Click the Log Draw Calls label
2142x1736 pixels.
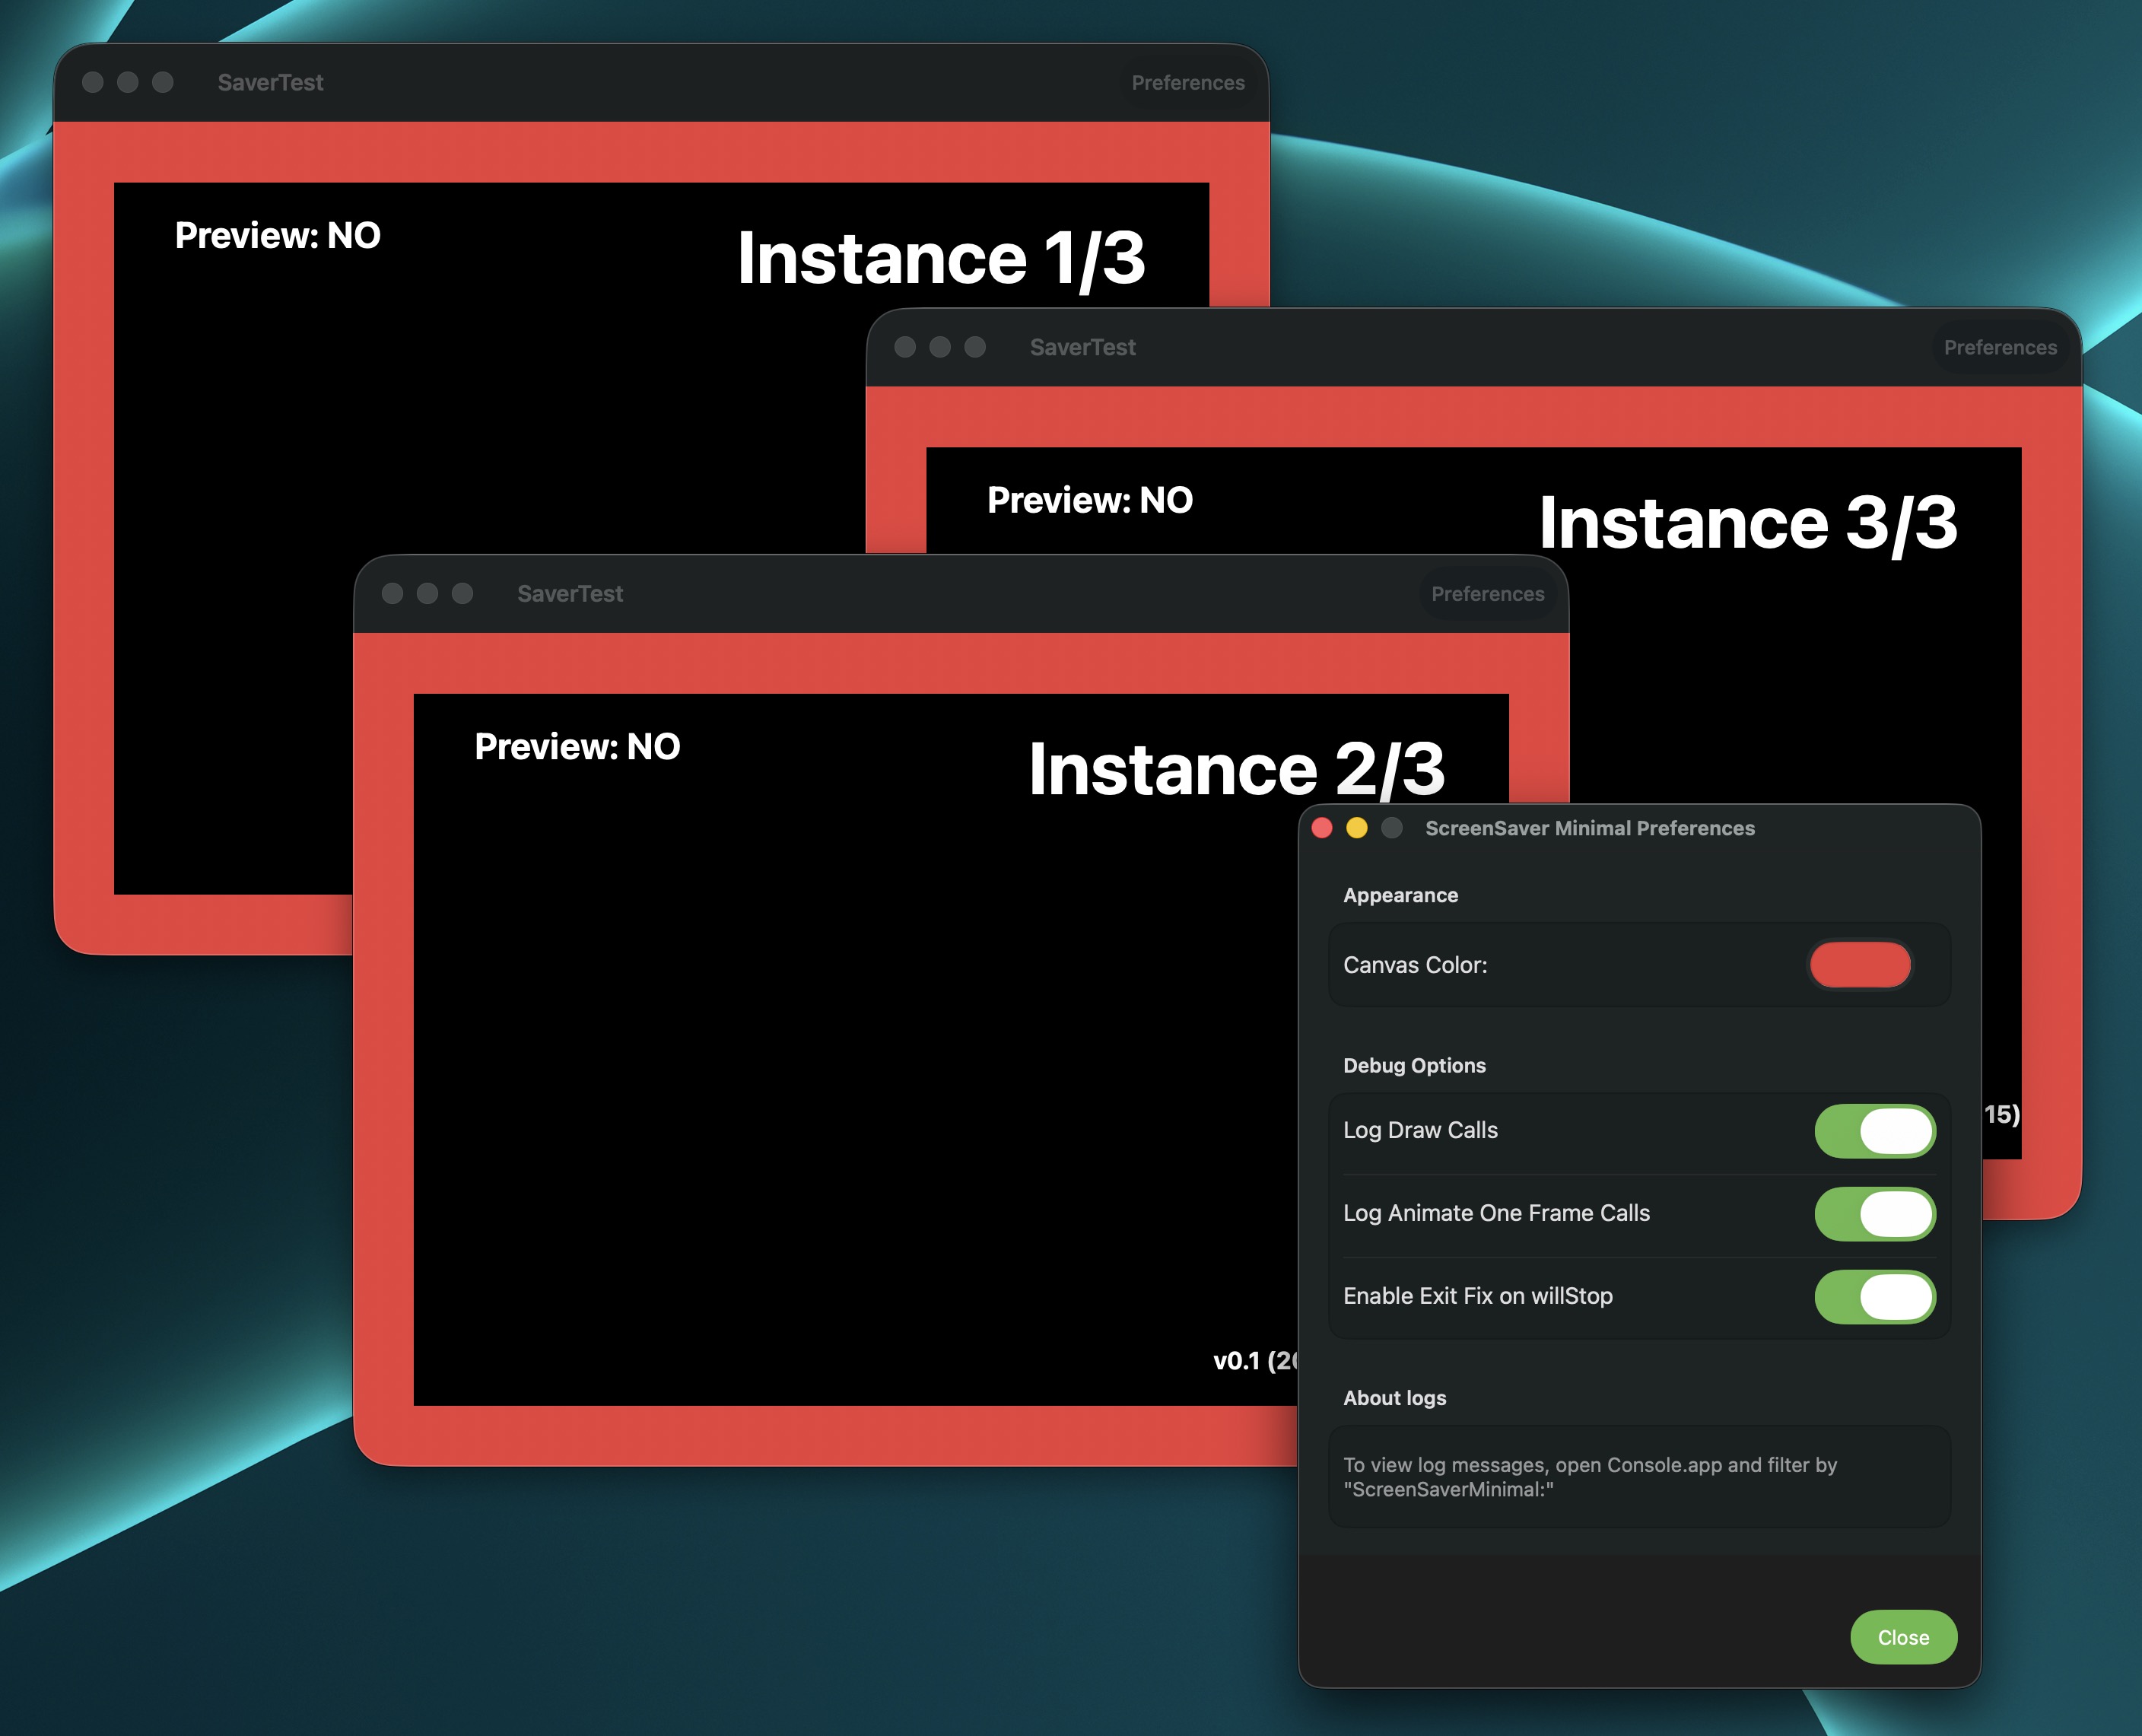(x=1420, y=1130)
